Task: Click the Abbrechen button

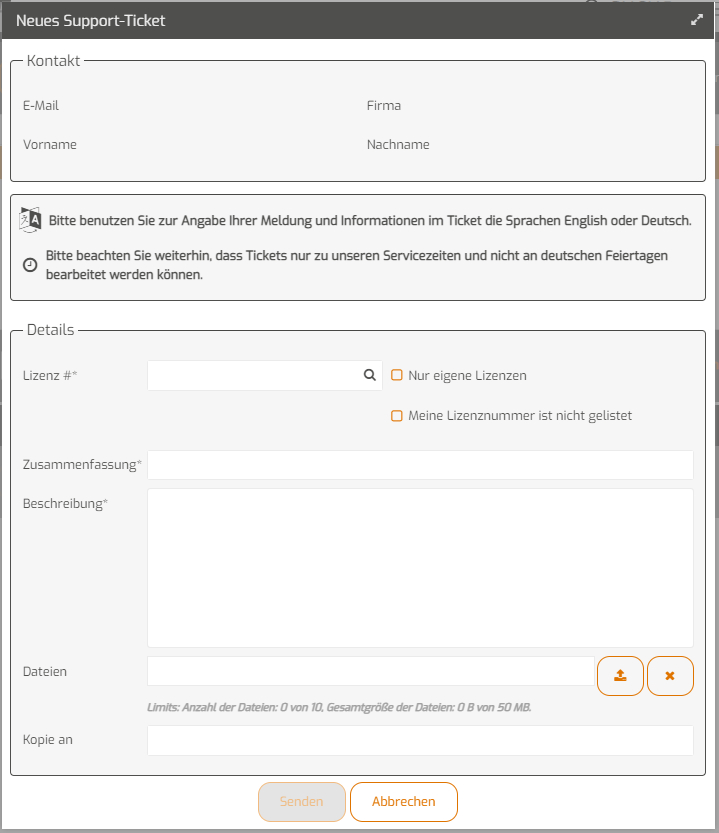Action: (403, 801)
